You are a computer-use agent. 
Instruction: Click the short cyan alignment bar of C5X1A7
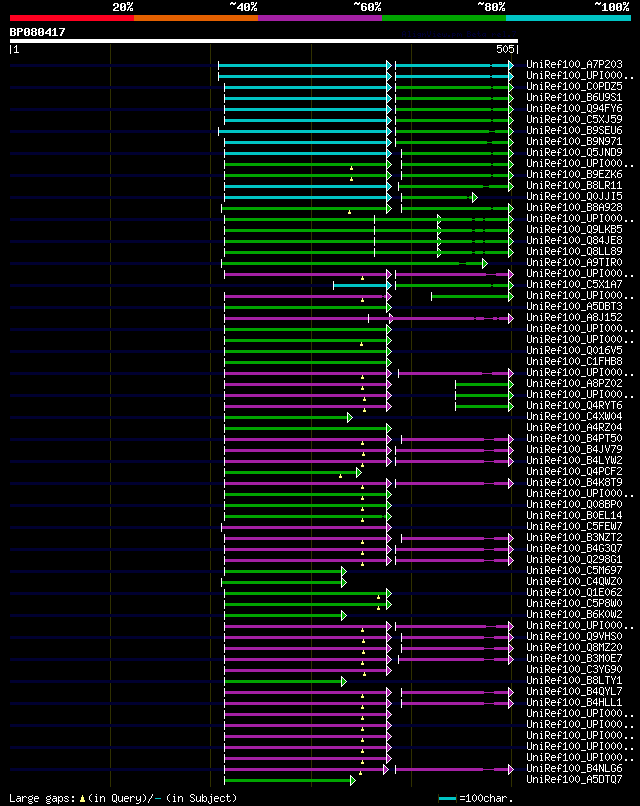tap(361, 285)
